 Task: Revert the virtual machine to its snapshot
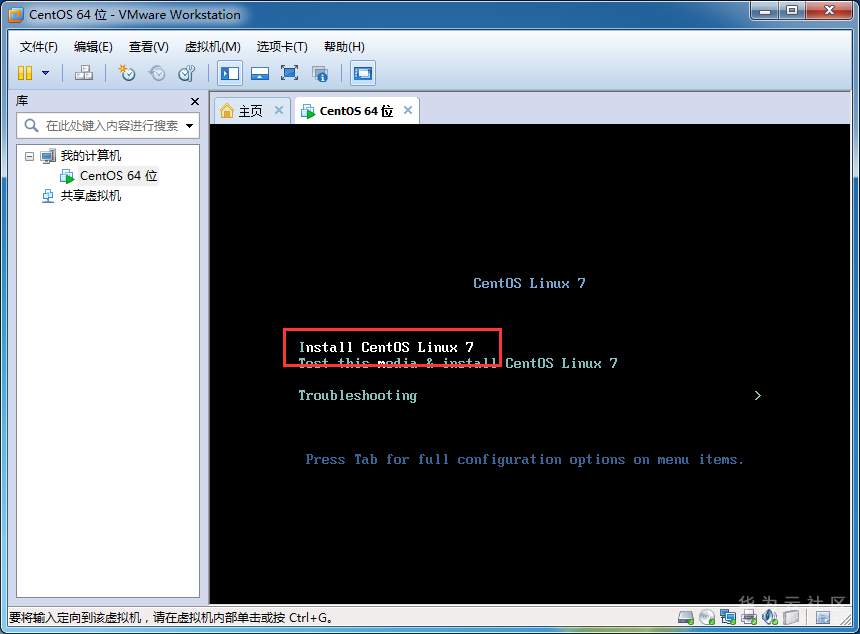tap(157, 73)
